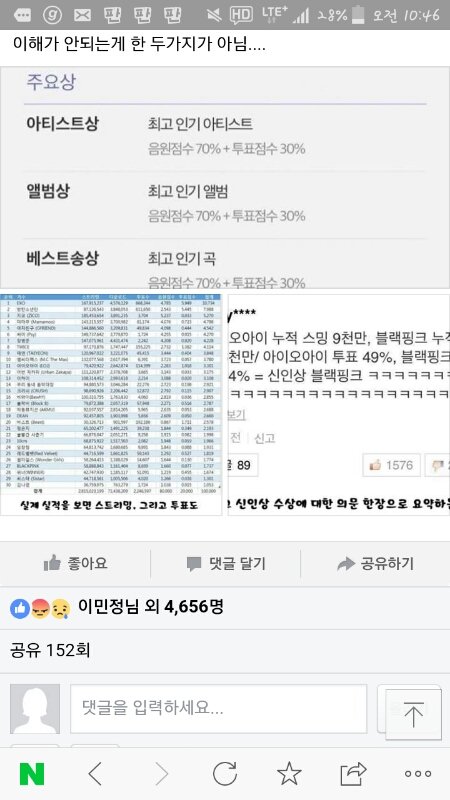Jump to top with up-arrow button

point(413,714)
